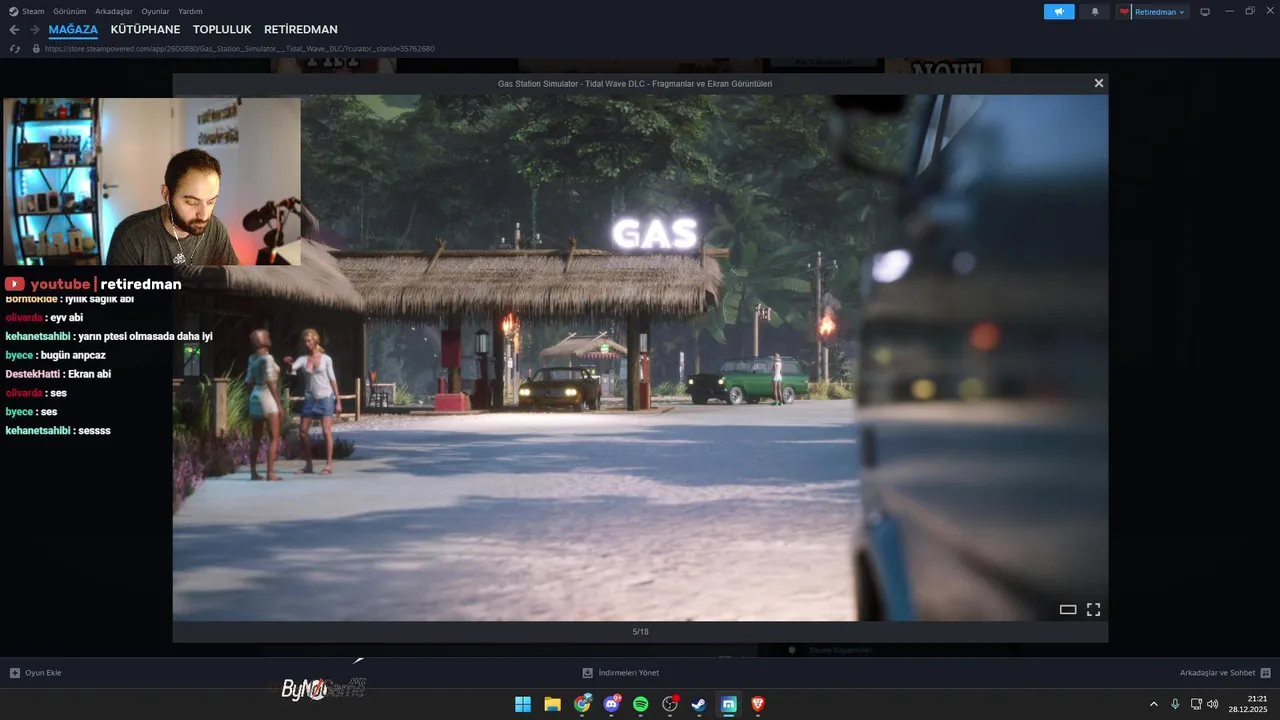Reload the Steam store page
The image size is (1280, 720).
[x=15, y=48]
